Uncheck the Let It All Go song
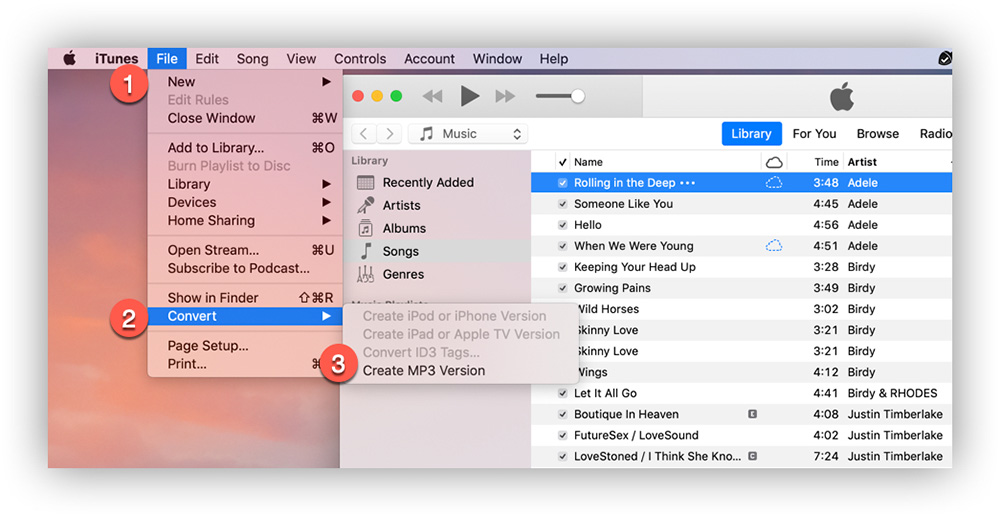The image size is (1001, 517). point(563,393)
